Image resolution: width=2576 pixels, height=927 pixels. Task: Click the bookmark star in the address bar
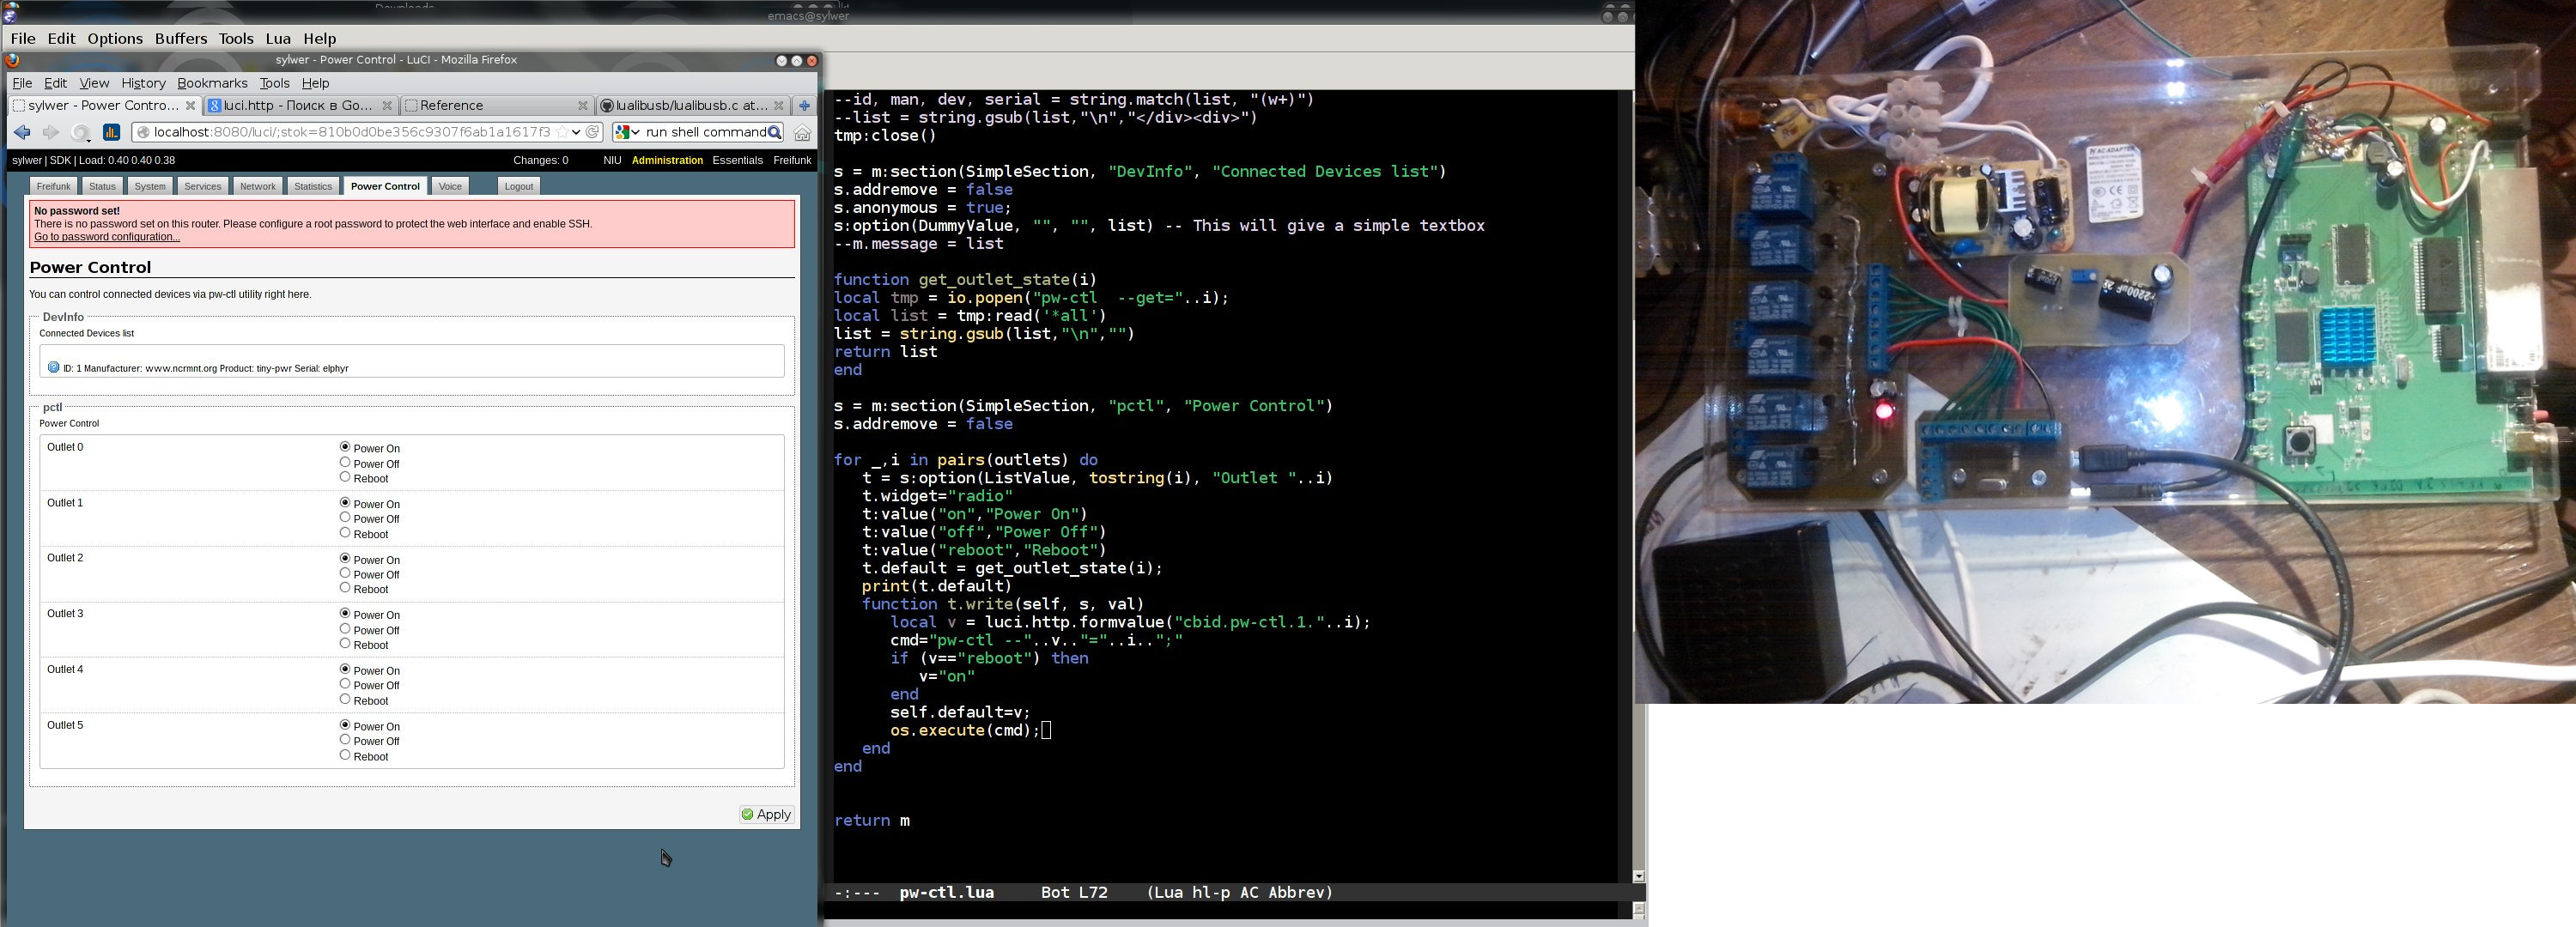click(x=562, y=132)
